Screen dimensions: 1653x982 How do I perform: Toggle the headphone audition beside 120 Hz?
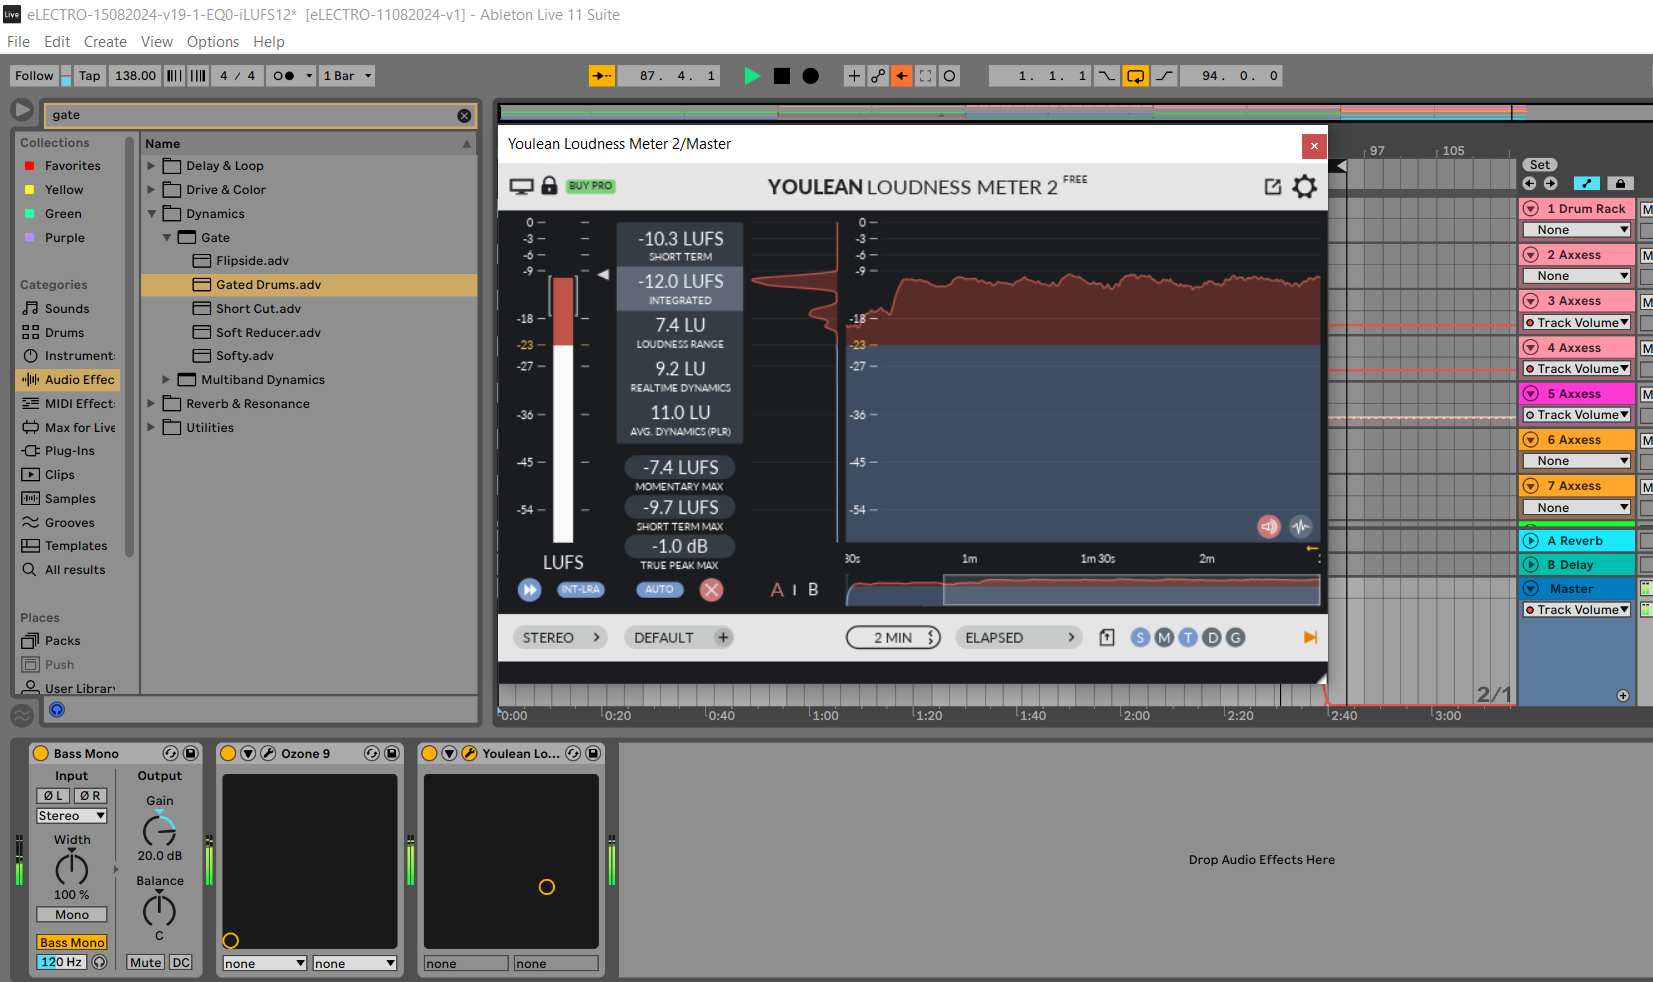pos(99,962)
